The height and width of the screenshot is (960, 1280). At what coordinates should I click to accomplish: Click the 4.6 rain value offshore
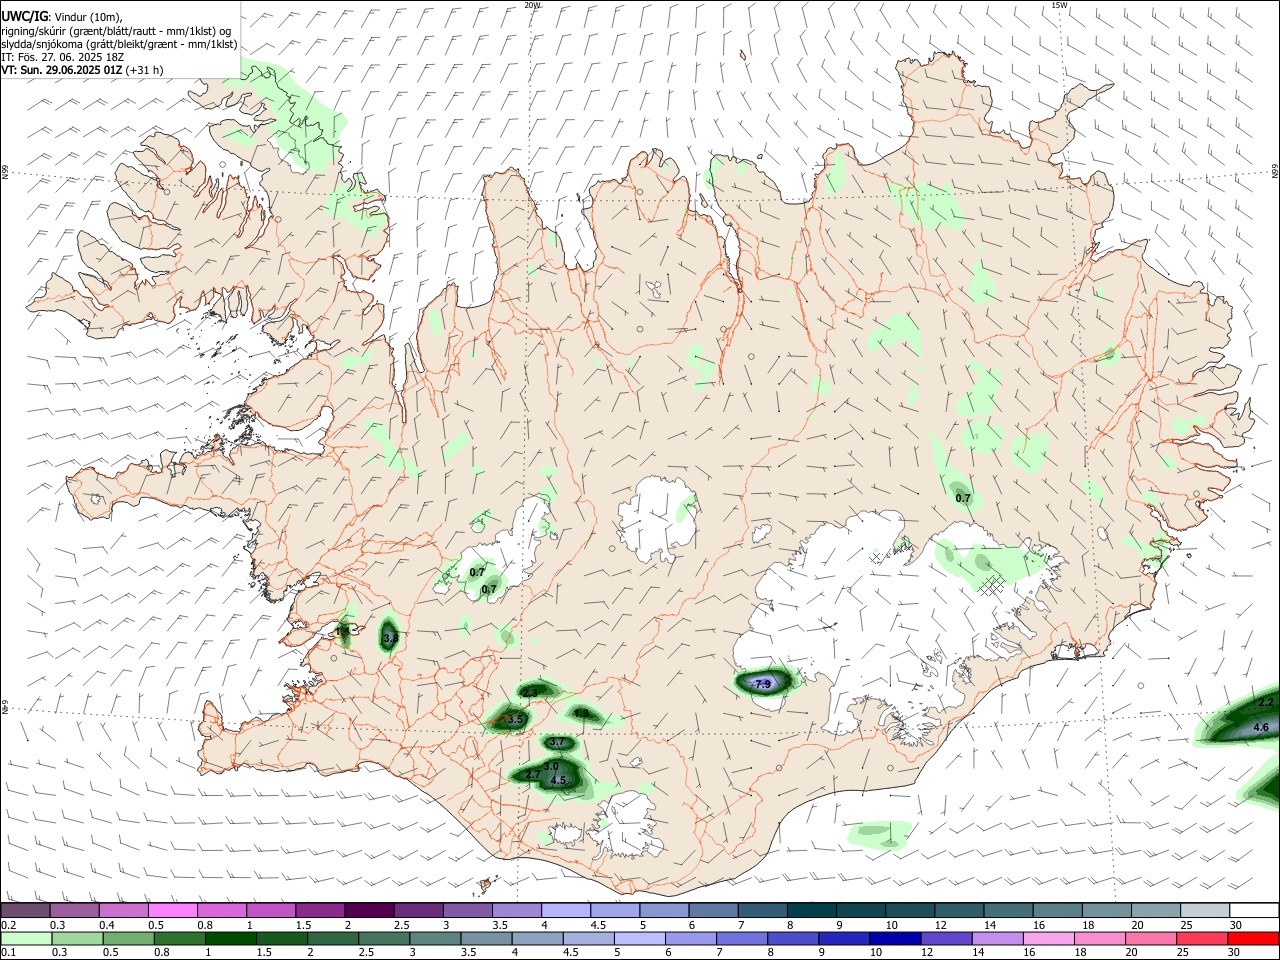(1261, 727)
